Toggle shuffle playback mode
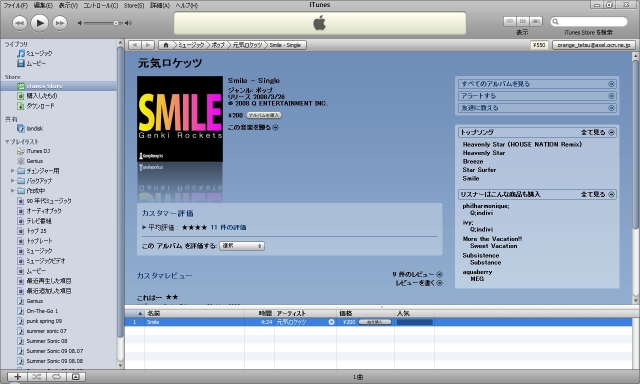Image resolution: width=640 pixels, height=384 pixels. [x=37, y=377]
